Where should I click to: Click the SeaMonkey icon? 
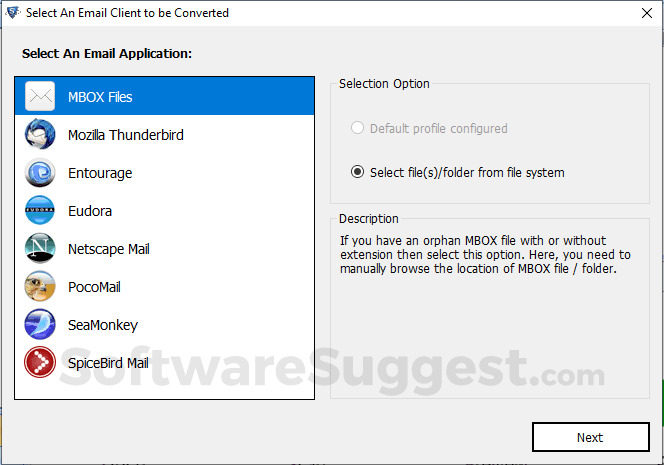coord(40,325)
